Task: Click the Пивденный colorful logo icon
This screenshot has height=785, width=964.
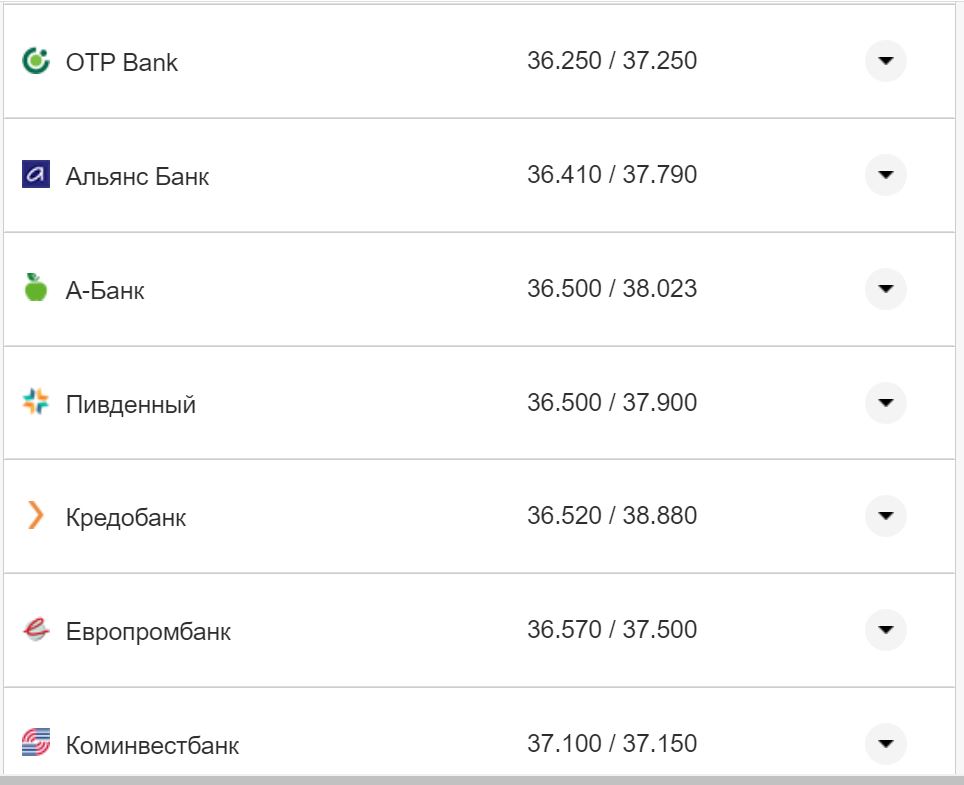Action: pyautogui.click(x=35, y=403)
